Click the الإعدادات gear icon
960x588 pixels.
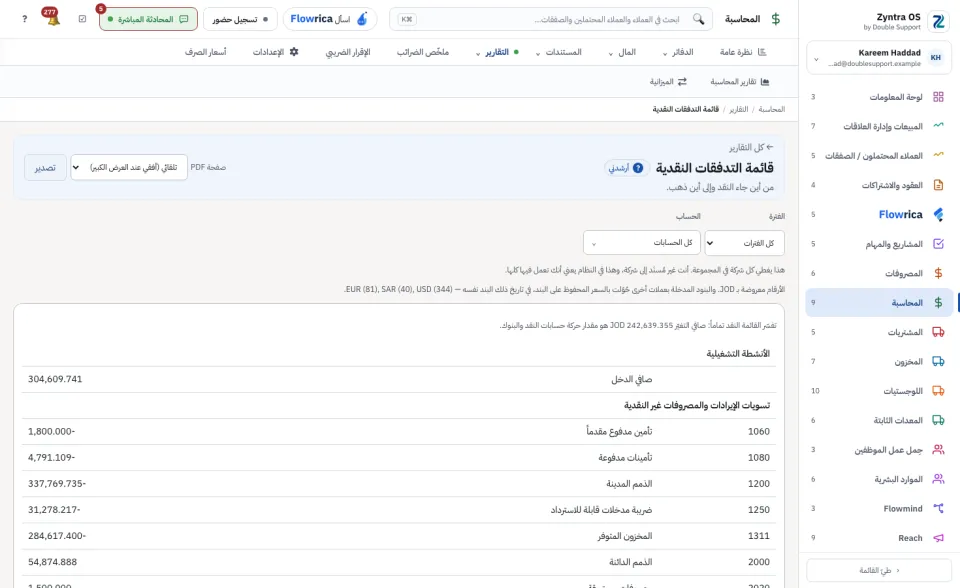click(x=294, y=52)
